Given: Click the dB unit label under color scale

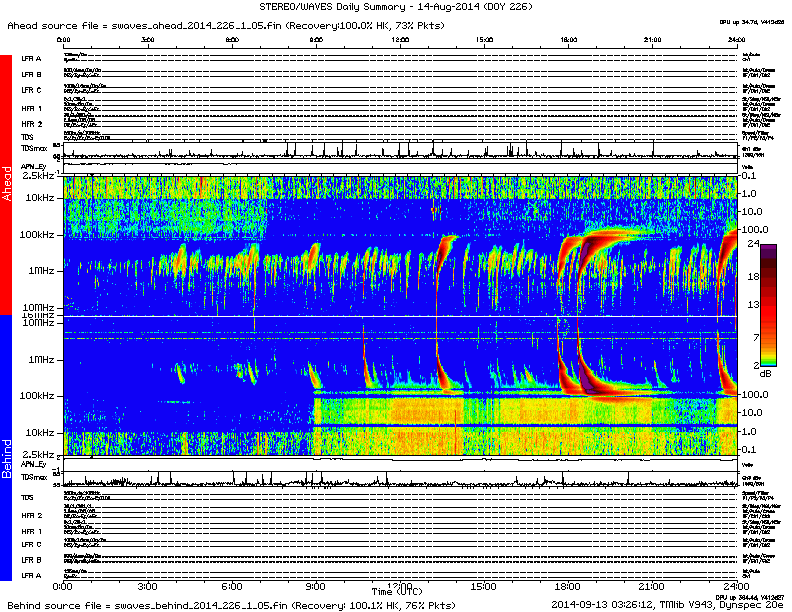Looking at the screenshot, I should point(765,374).
